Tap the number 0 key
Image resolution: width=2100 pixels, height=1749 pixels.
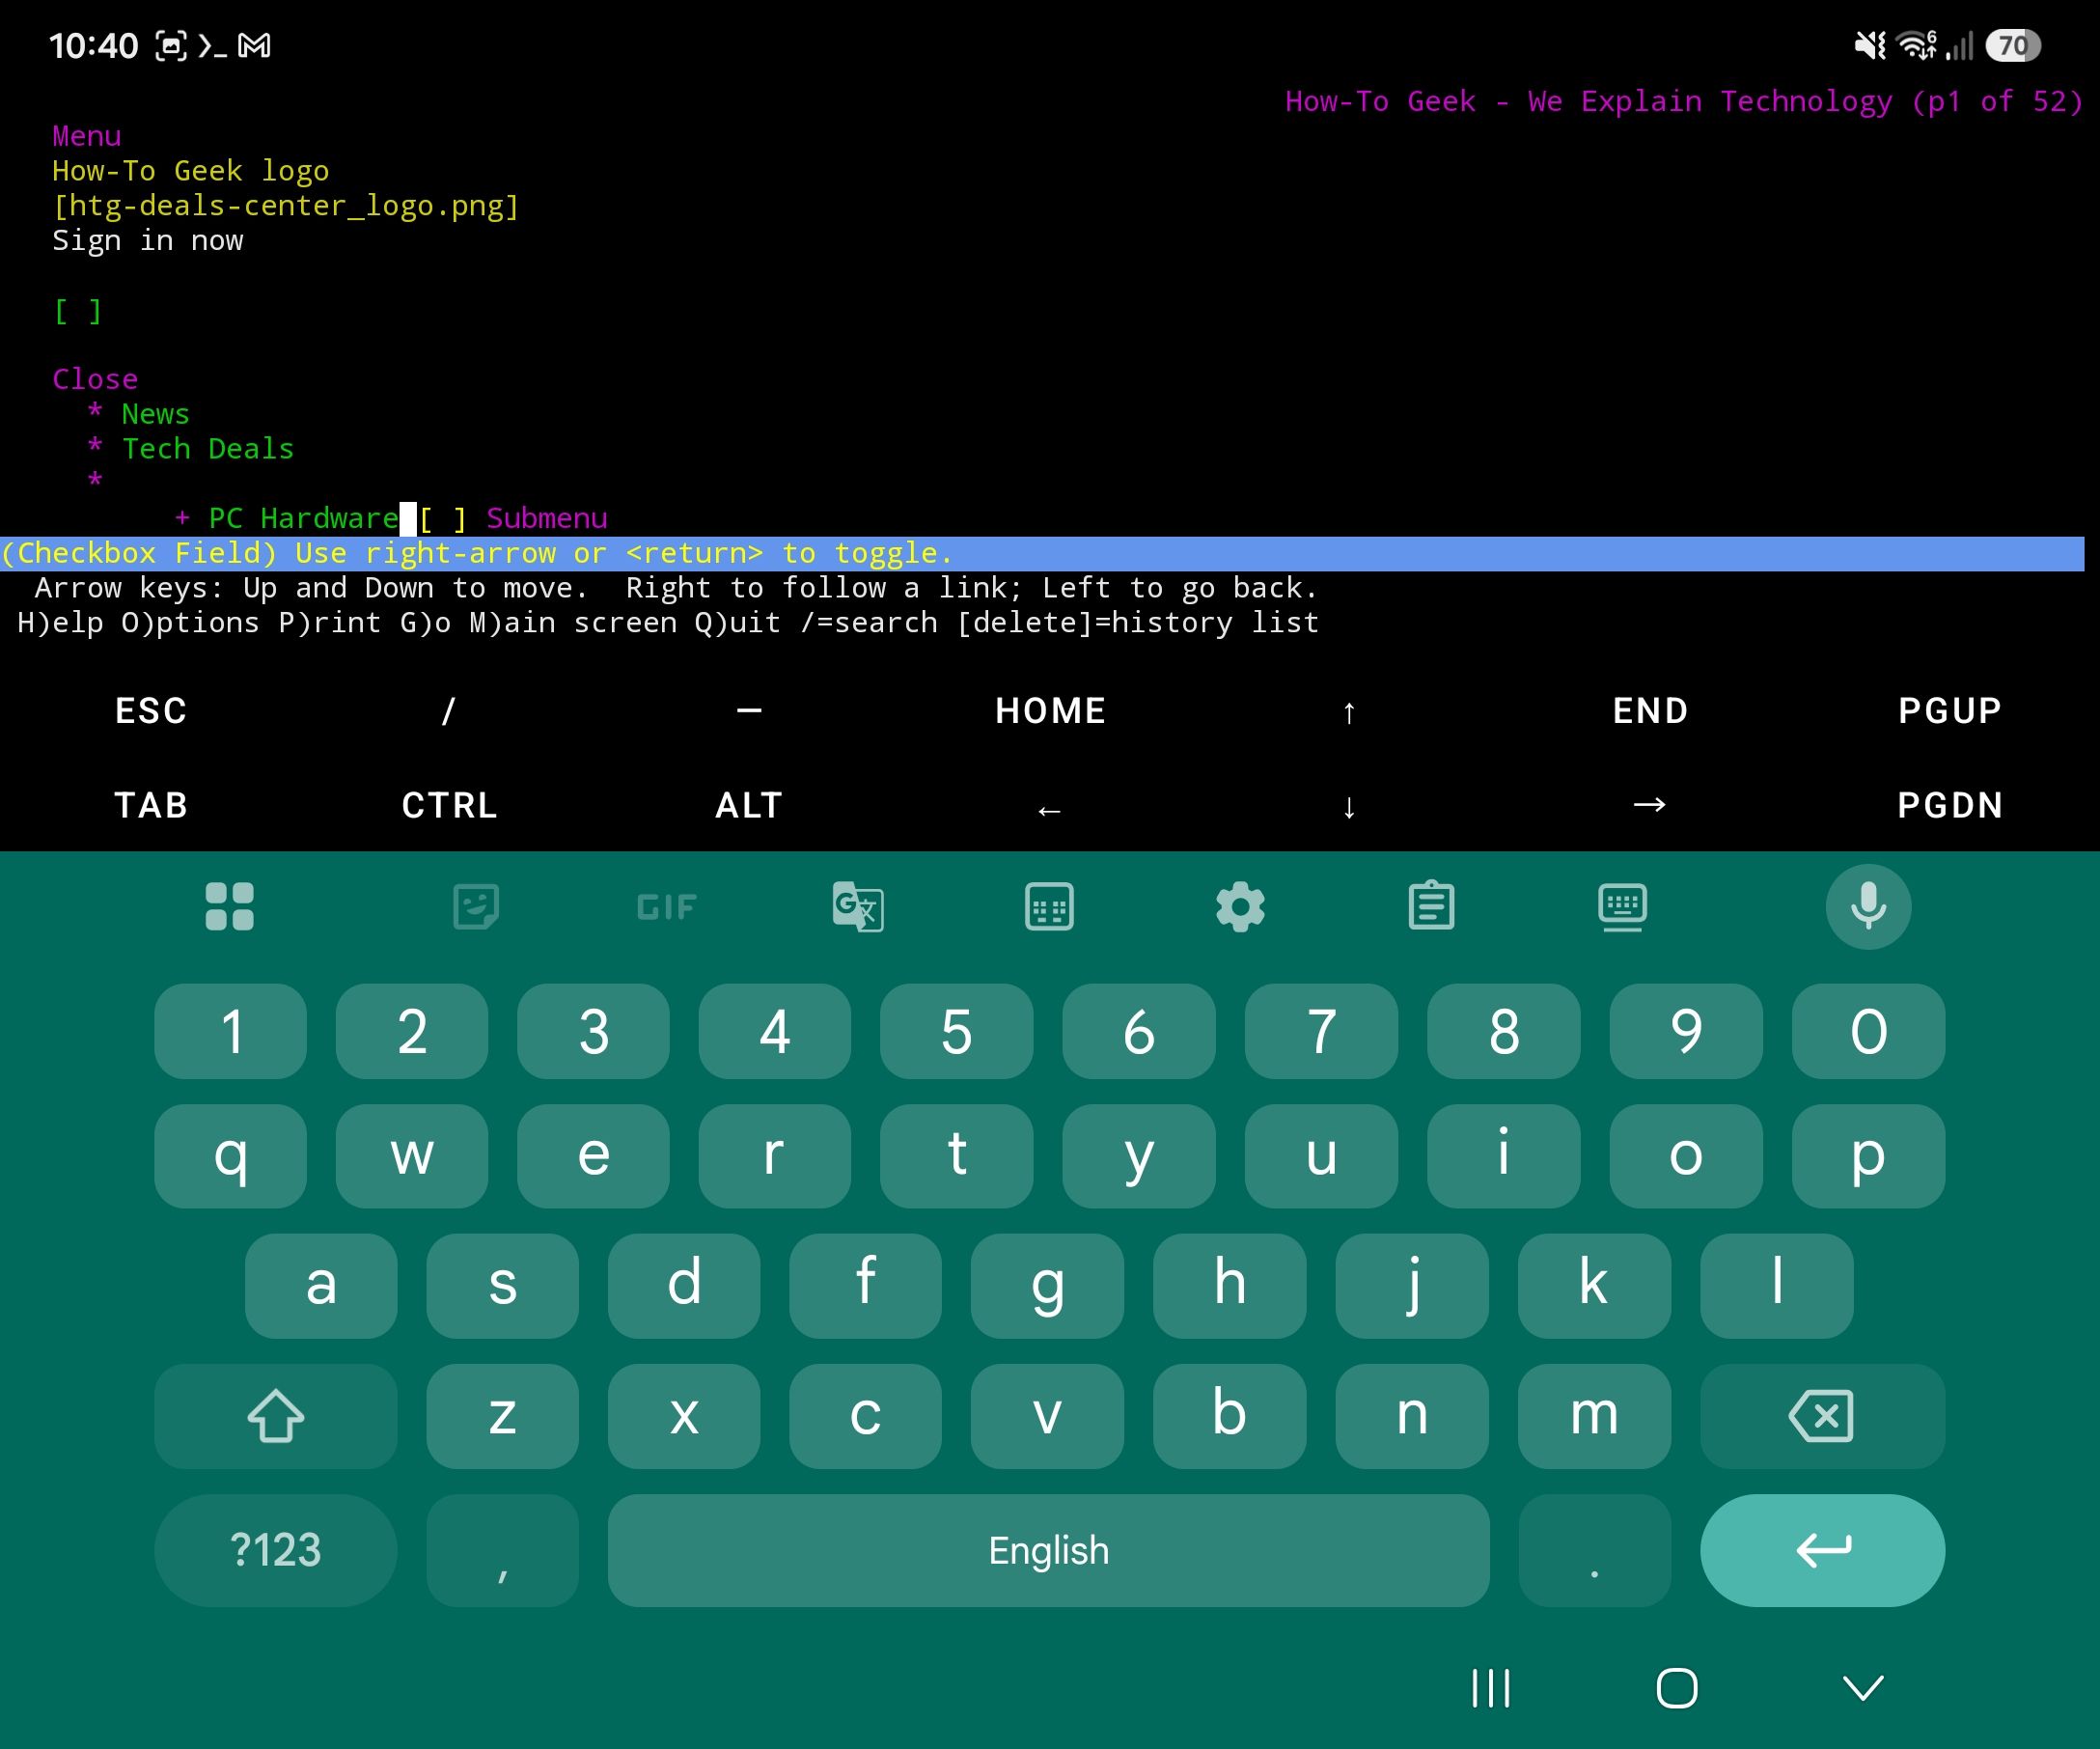[1868, 1031]
